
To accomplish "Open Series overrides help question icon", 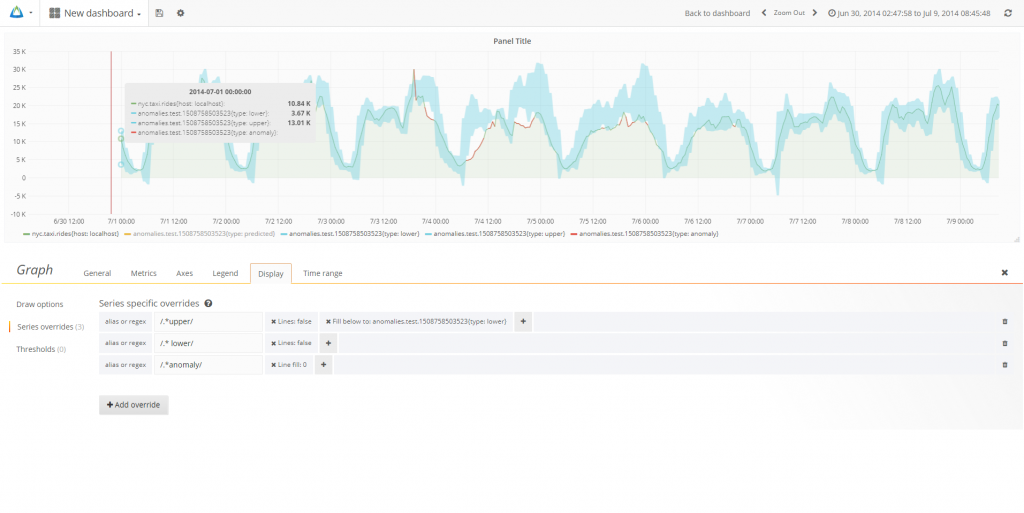I will 208,303.
